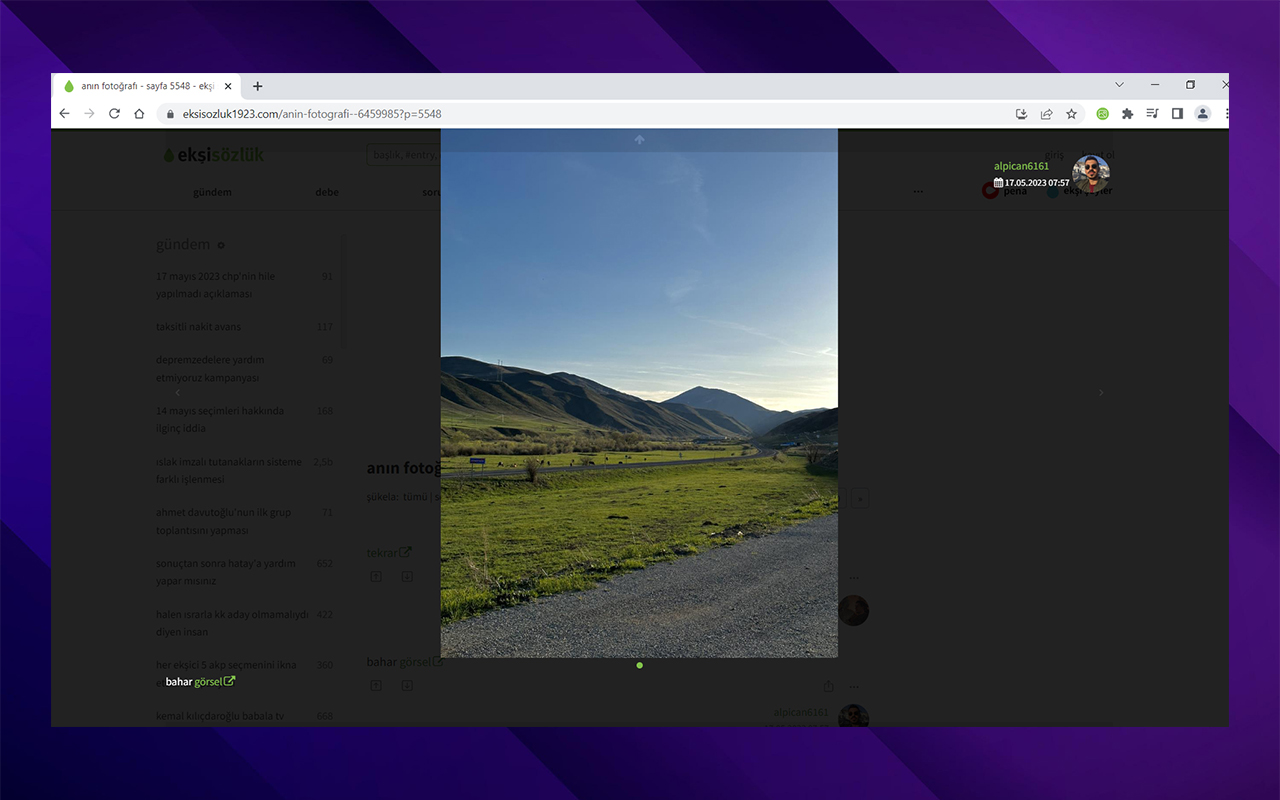Click the install app icon in address bar

coord(1021,114)
